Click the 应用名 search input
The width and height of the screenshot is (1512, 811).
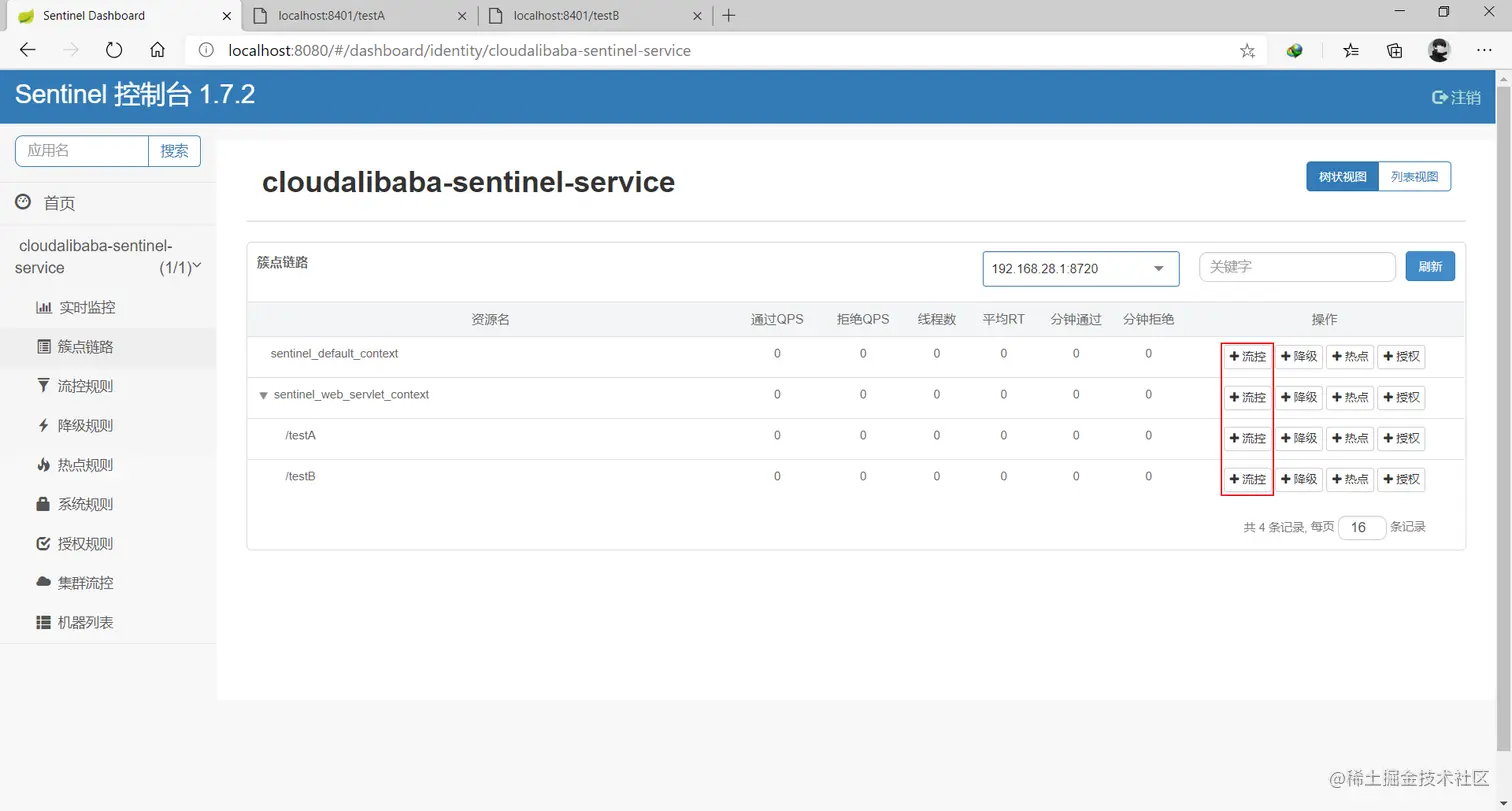[82, 151]
